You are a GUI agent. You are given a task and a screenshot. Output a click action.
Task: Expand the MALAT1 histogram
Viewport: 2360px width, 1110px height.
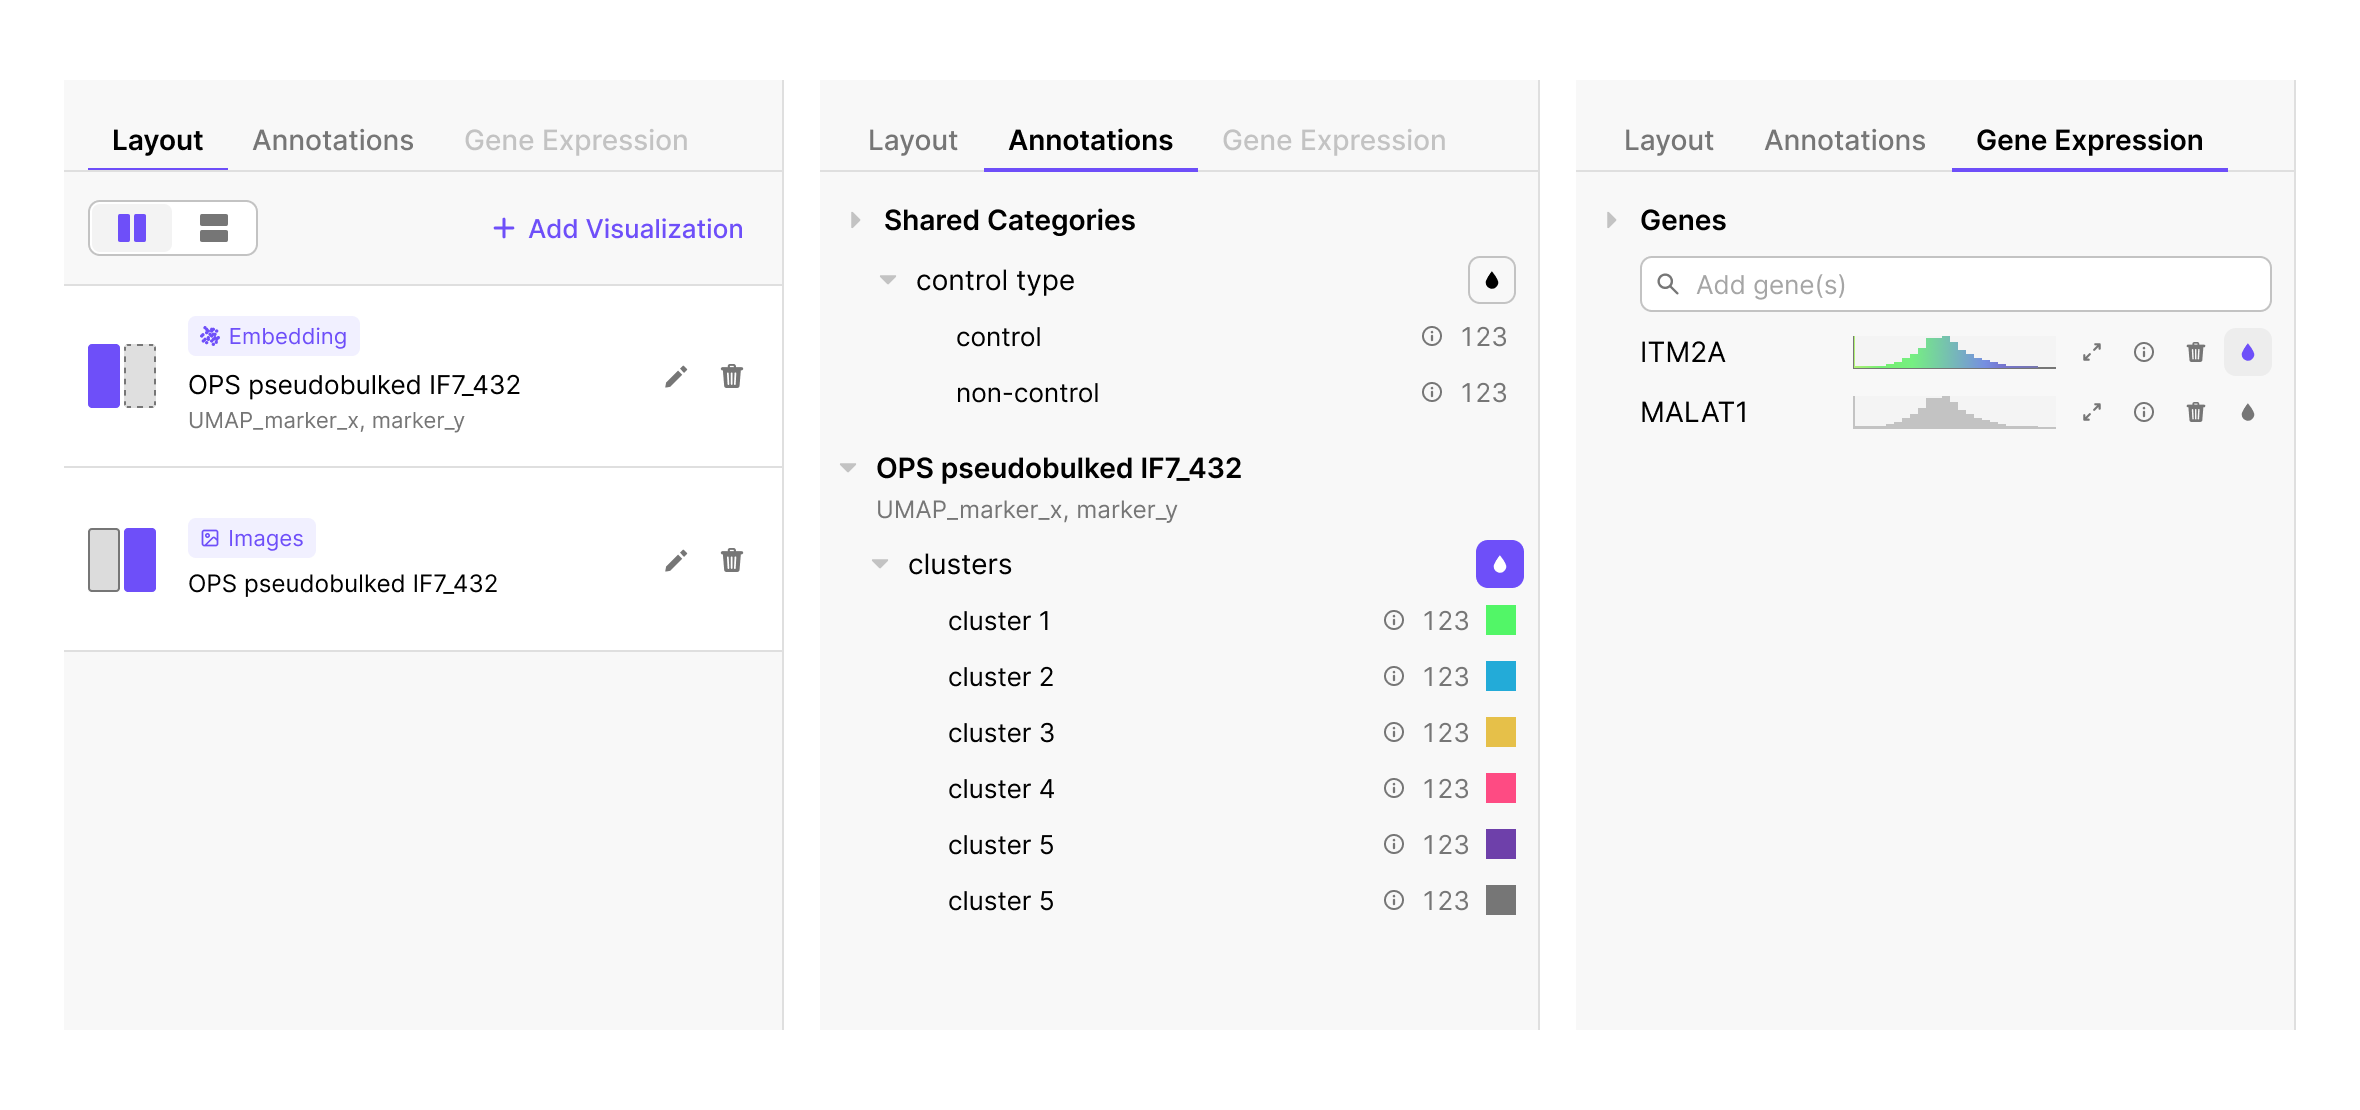(x=2092, y=413)
